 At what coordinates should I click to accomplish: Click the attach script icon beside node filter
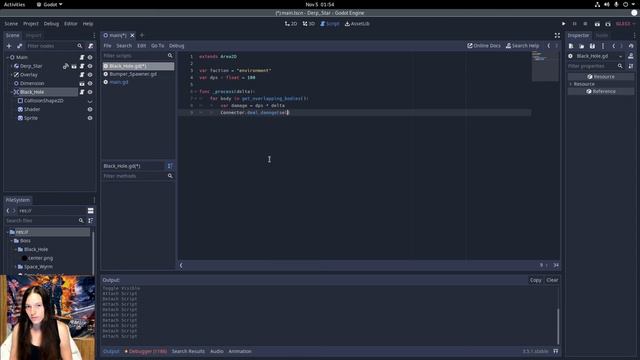(x=91, y=46)
